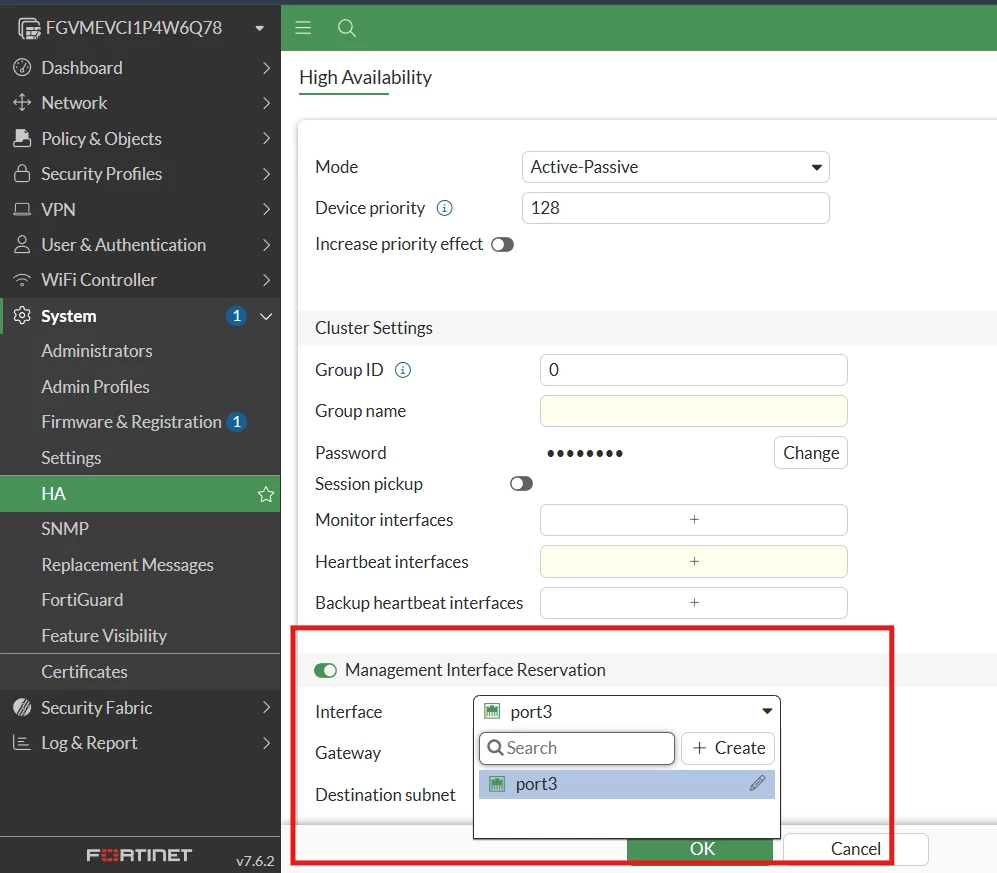This screenshot has width=997, height=873.
Task: Click the Group ID field
Action: (694, 370)
